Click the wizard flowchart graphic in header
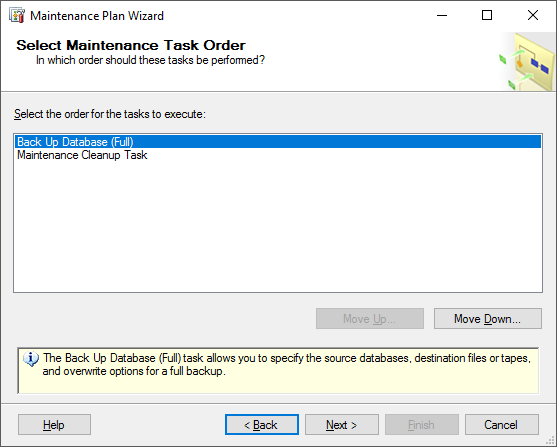557x447 pixels. (x=527, y=62)
